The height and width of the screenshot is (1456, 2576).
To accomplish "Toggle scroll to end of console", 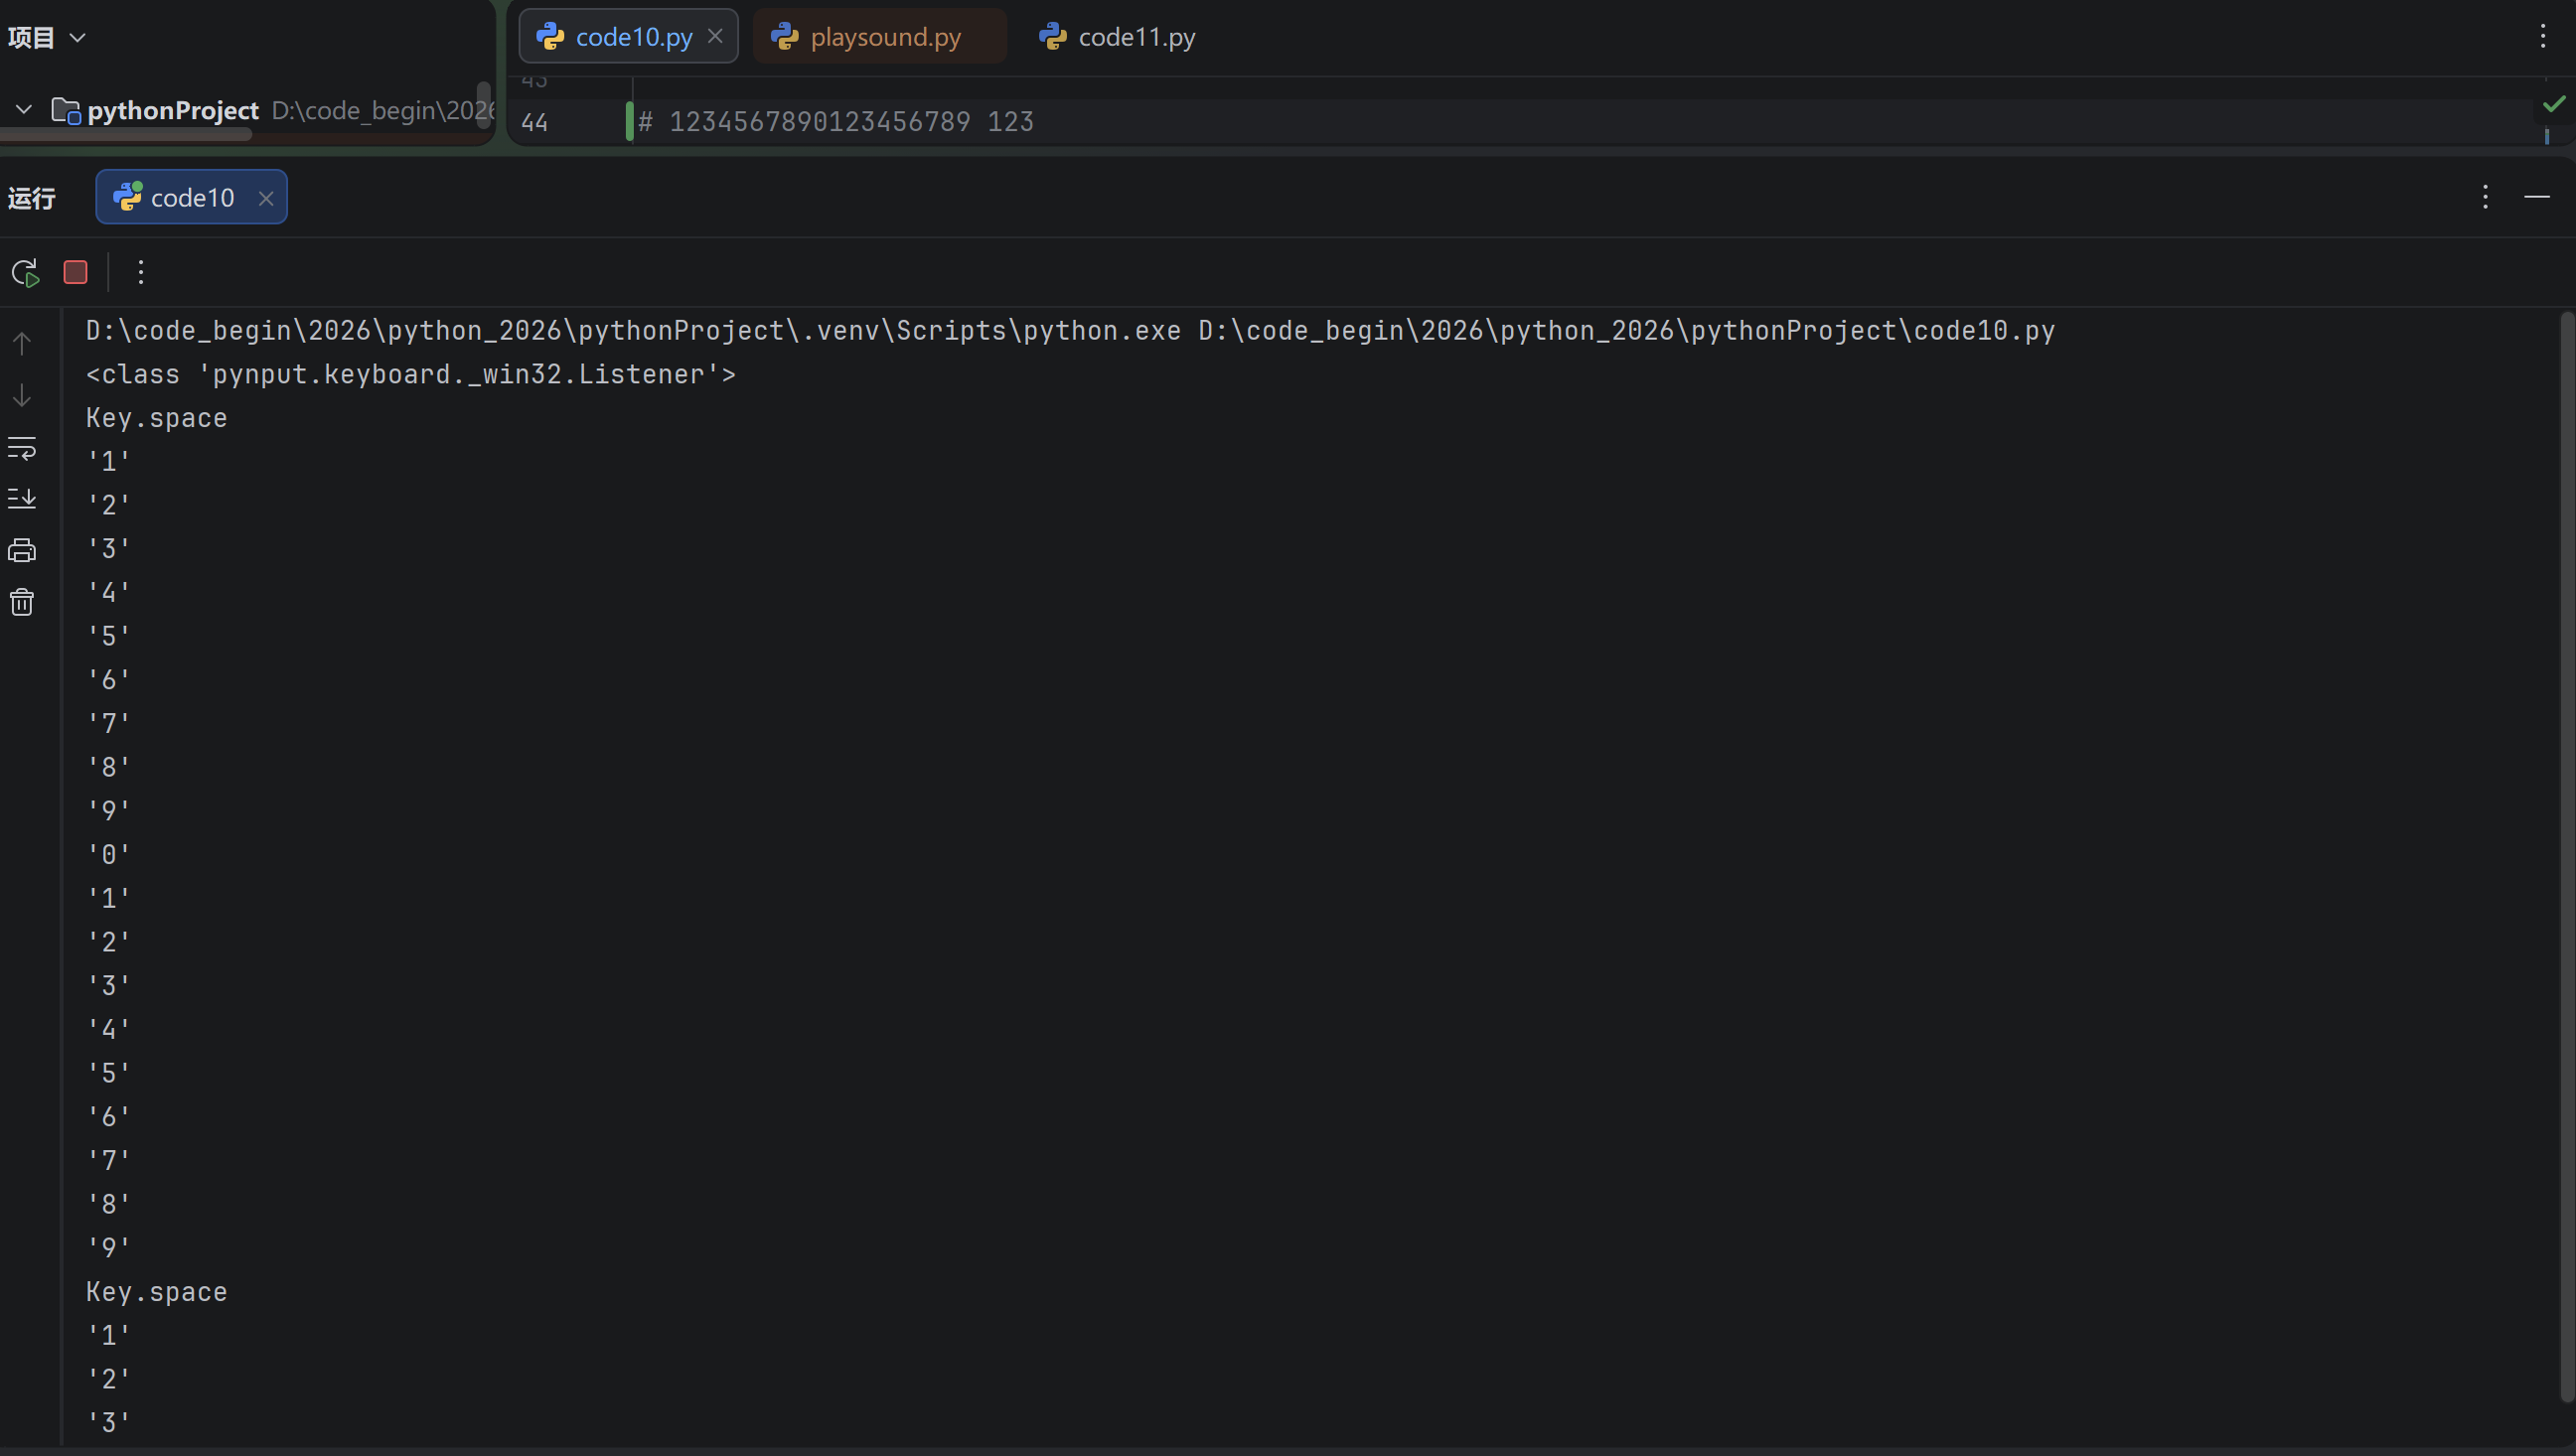I will [22, 498].
